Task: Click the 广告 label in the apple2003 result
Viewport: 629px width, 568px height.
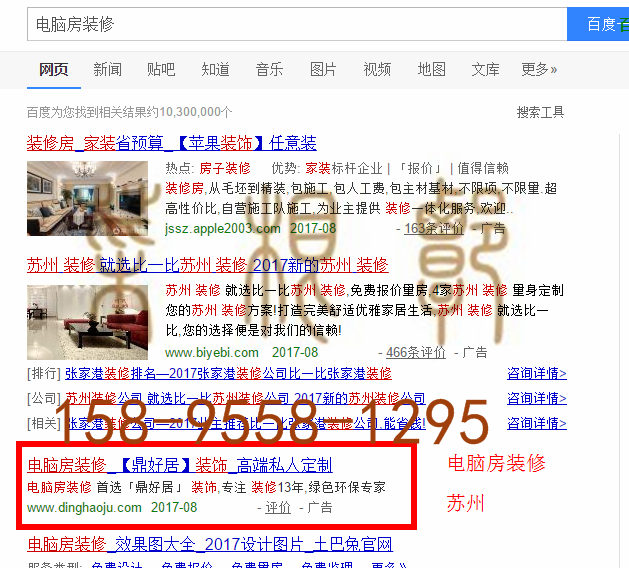Action: (x=493, y=229)
